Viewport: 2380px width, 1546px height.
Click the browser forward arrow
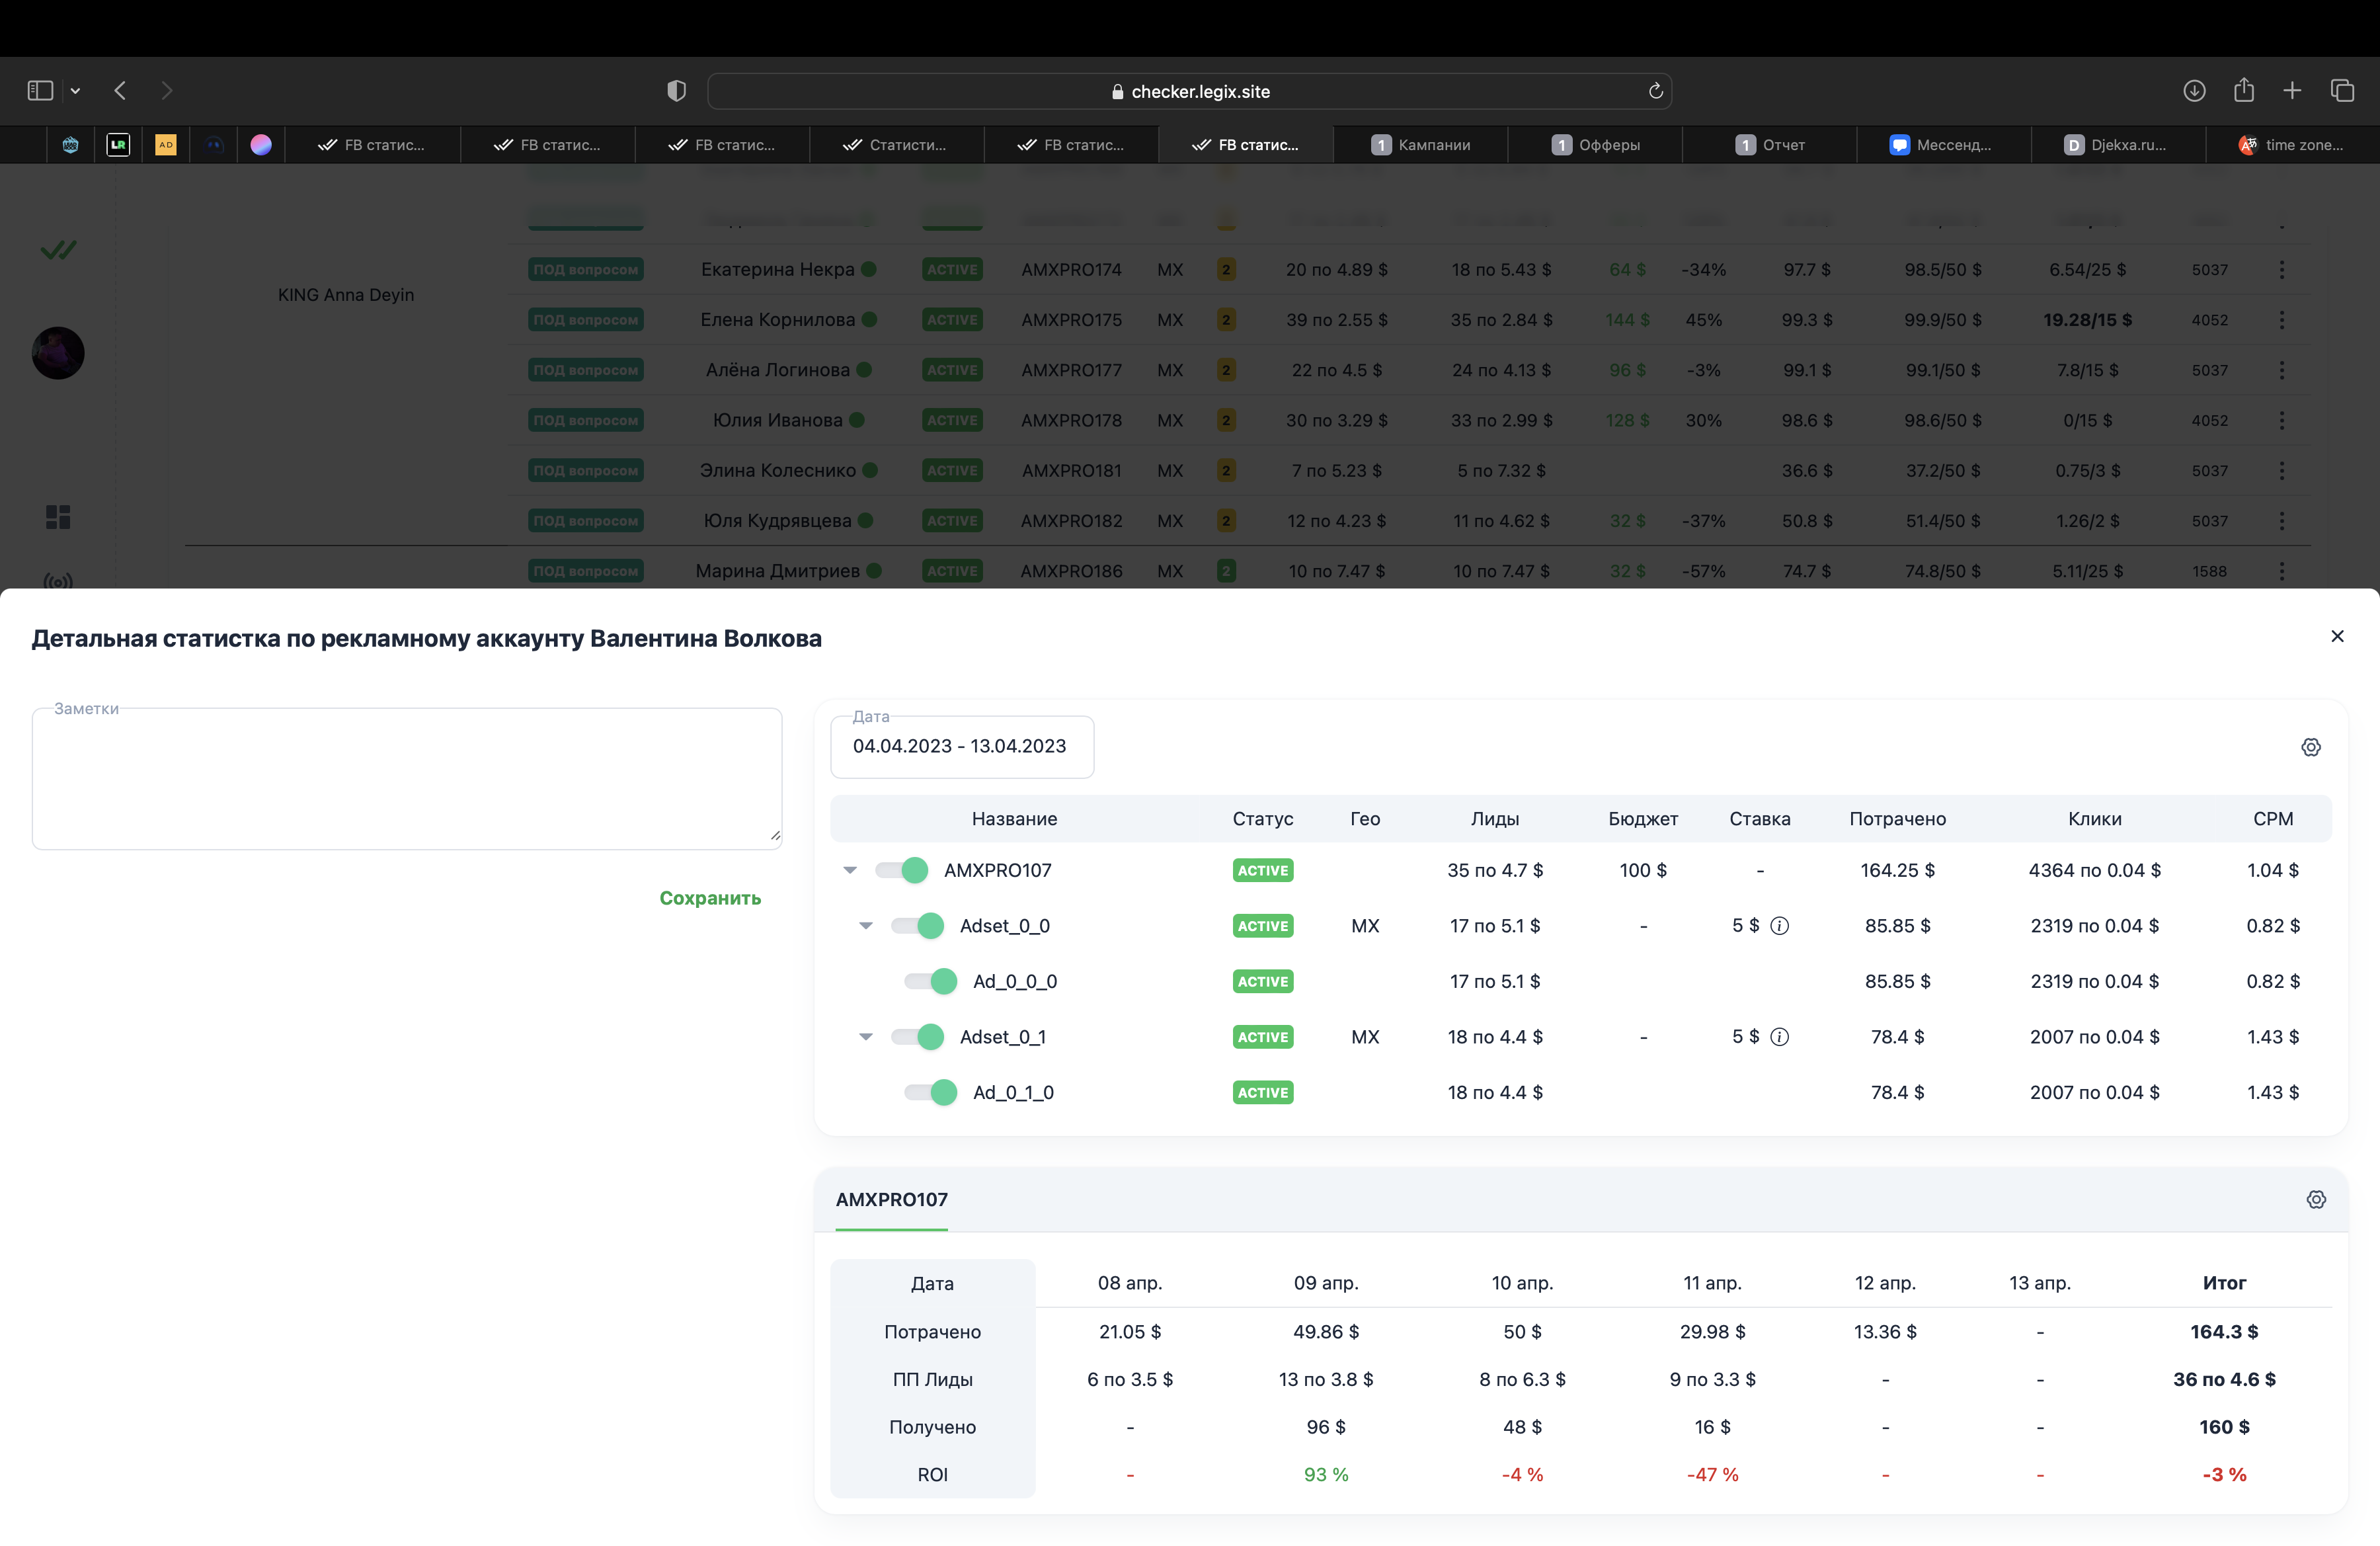click(167, 91)
